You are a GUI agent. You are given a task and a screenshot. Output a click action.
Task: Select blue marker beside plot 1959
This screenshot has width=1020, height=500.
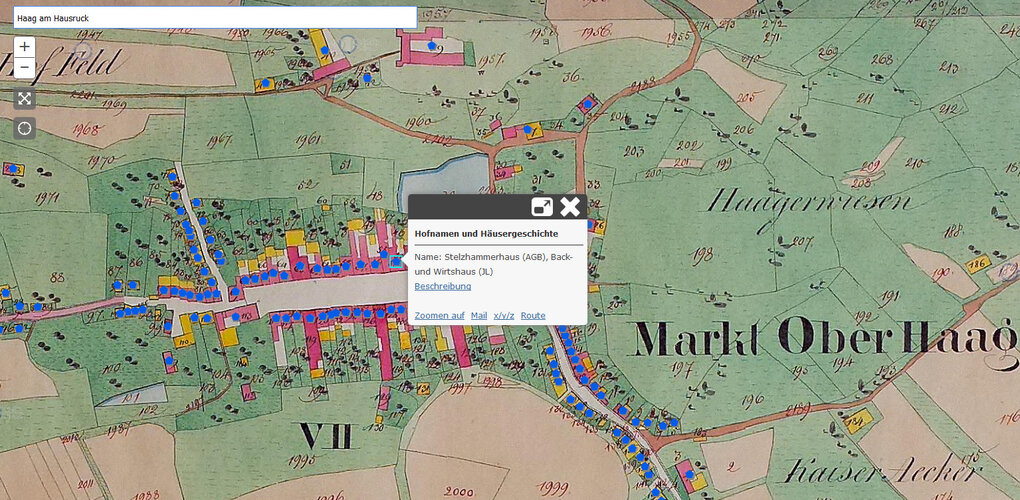[x=366, y=76]
